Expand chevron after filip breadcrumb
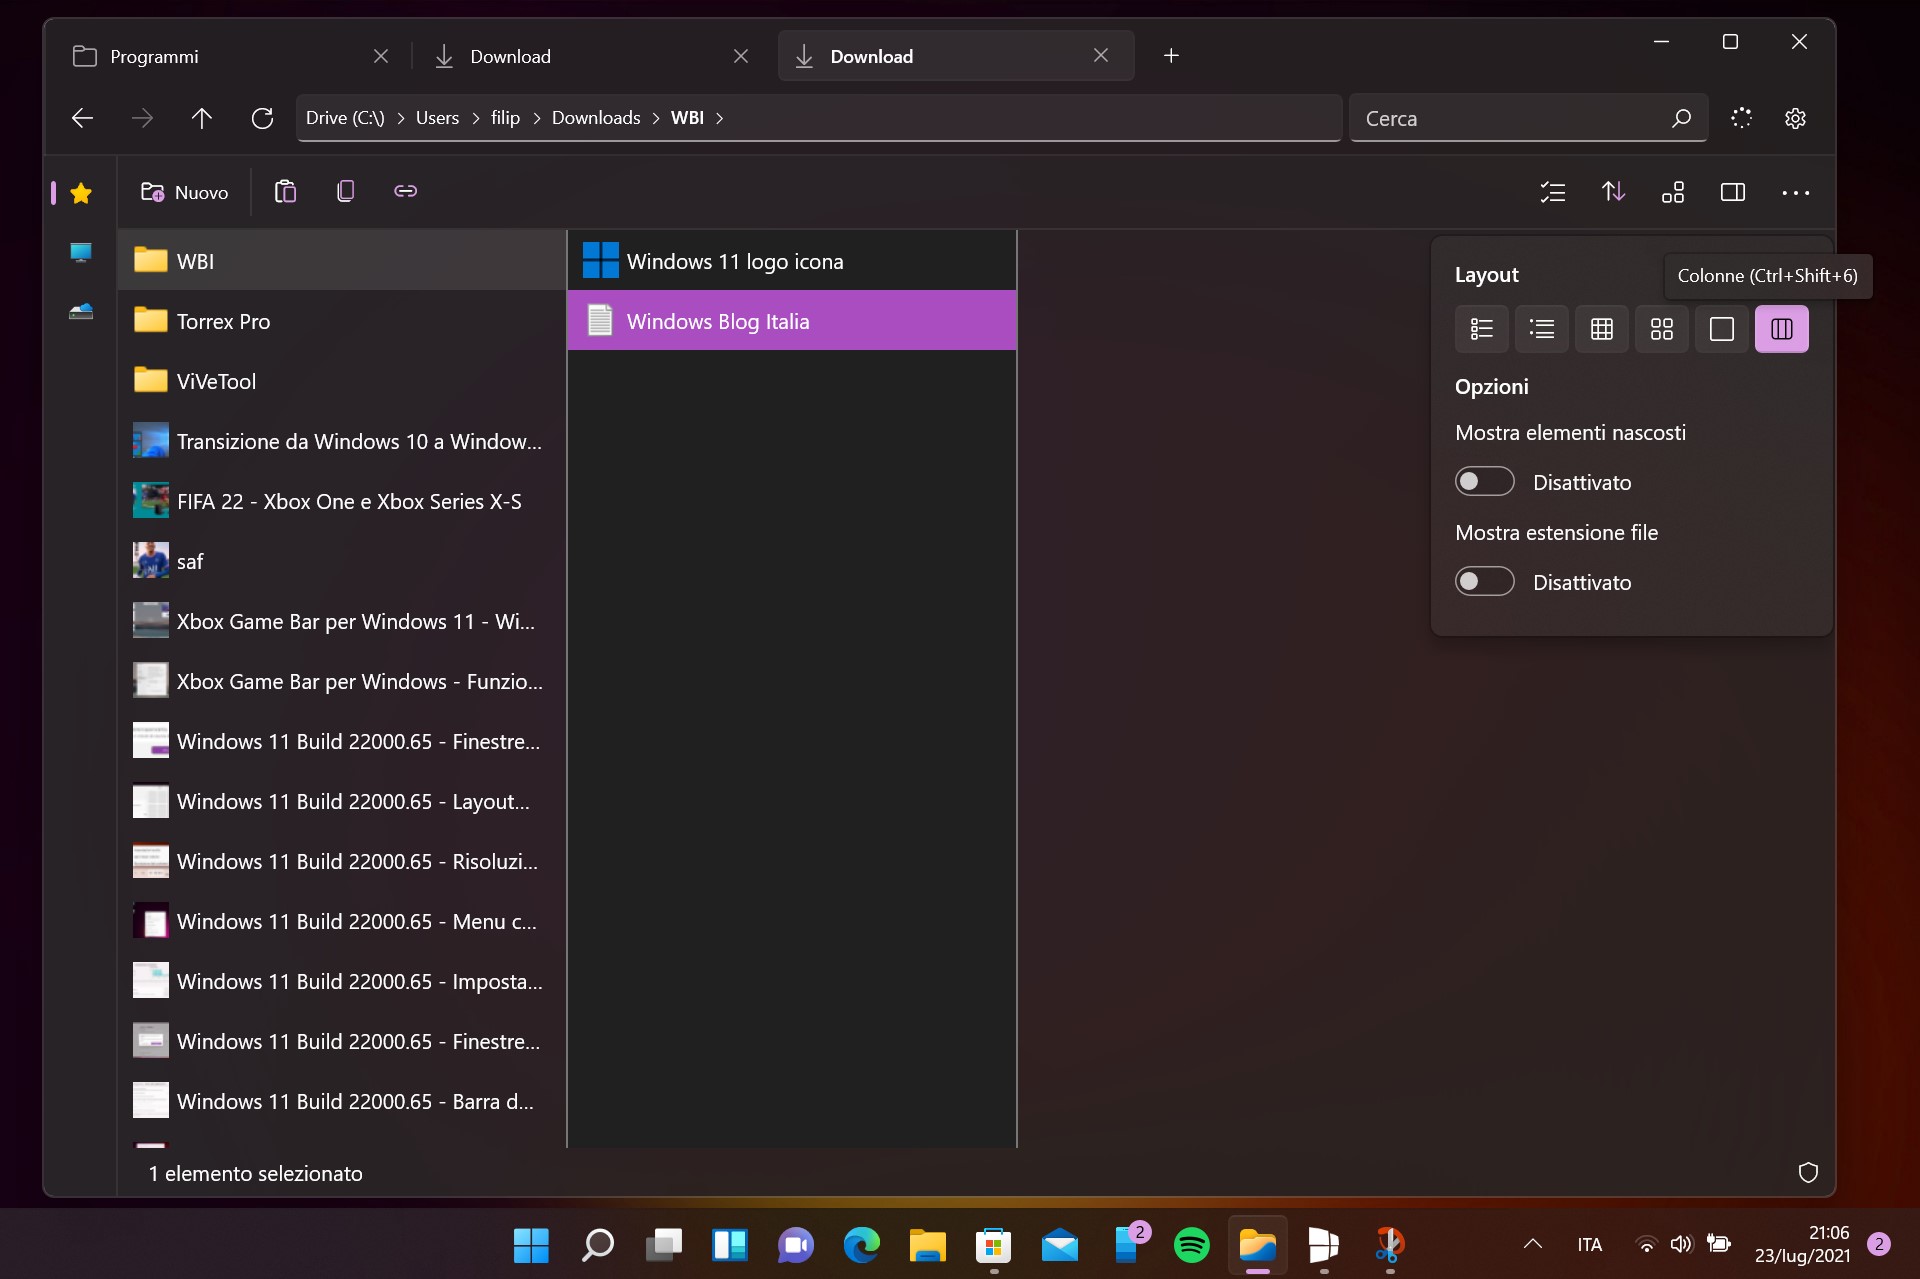Viewport: 1920px width, 1279px height. [537, 118]
